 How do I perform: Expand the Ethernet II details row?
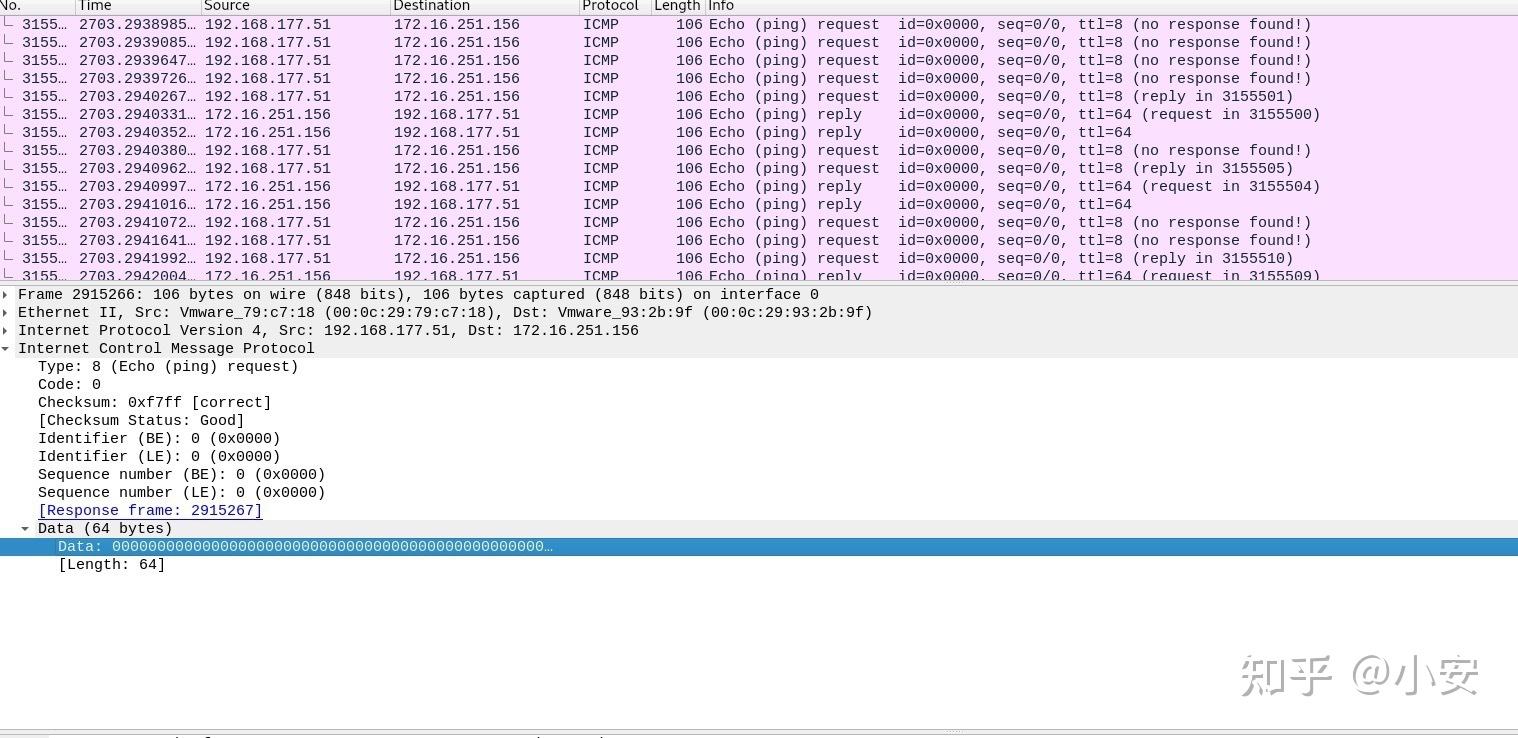click(x=6, y=313)
